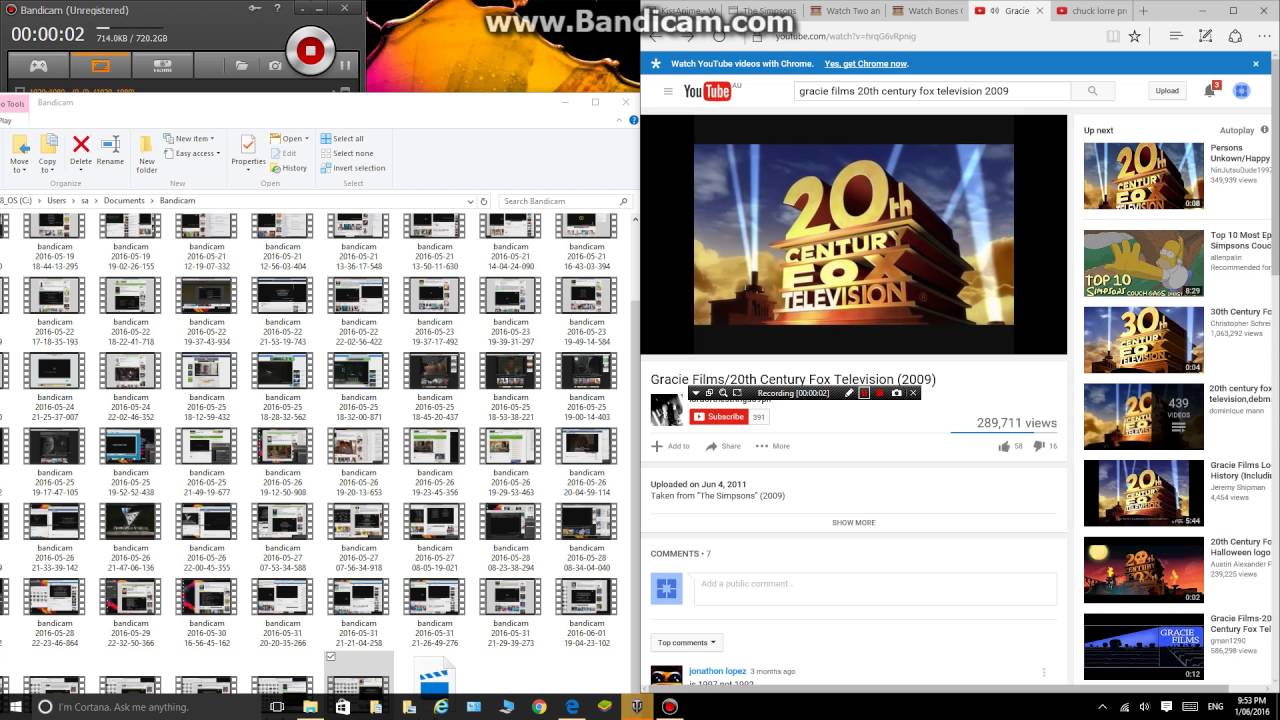Pause the Bandicam recording
The image size is (1280, 720).
[x=345, y=65]
